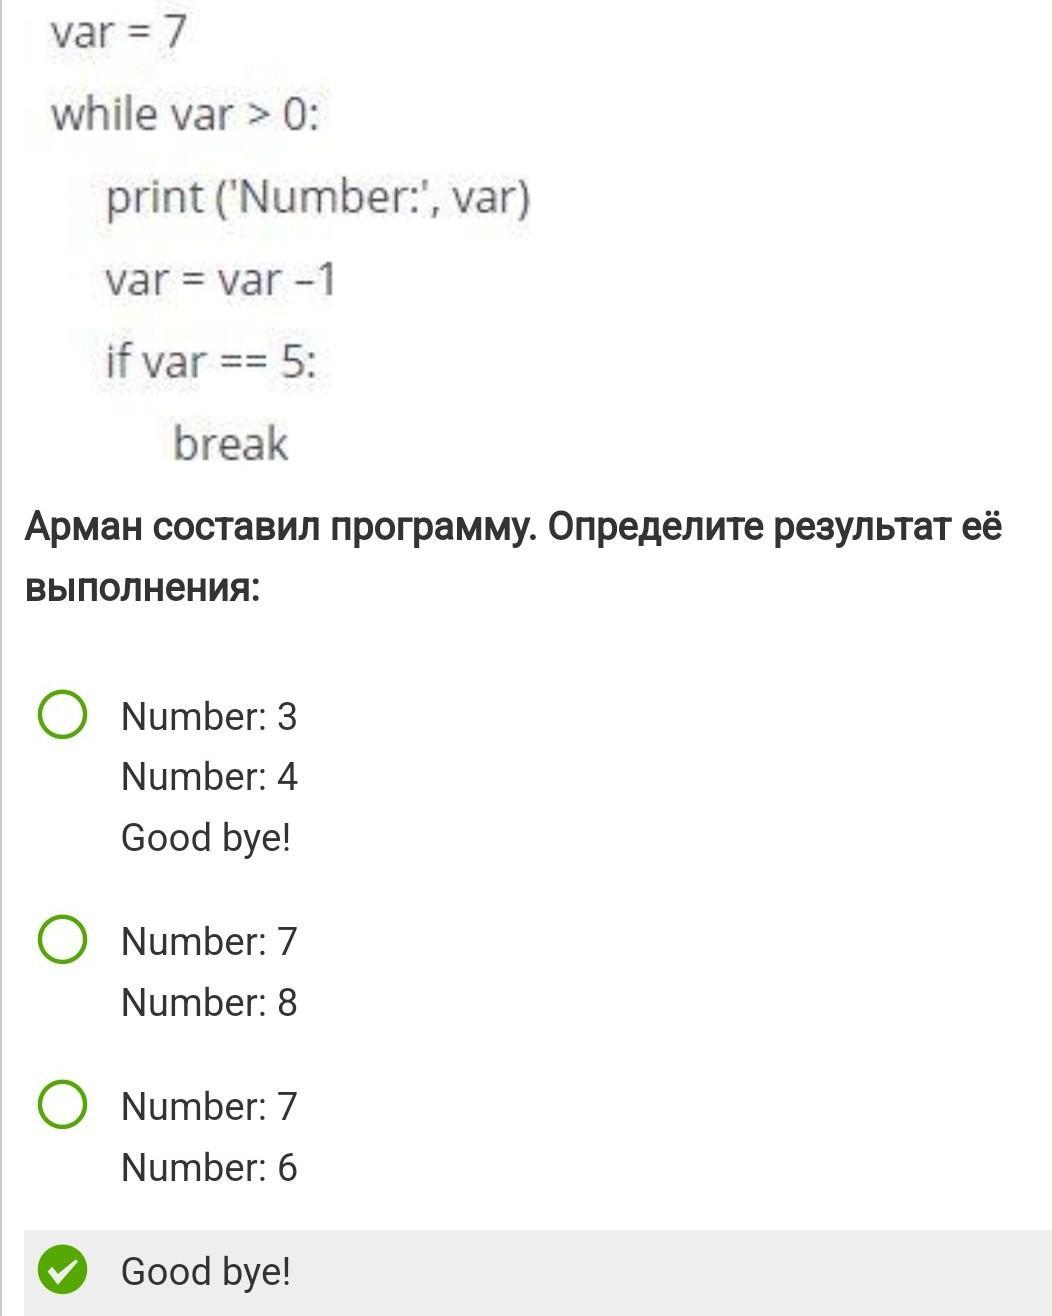
Task: Click the 'var = 7' code line
Action: pyautogui.click(x=119, y=32)
